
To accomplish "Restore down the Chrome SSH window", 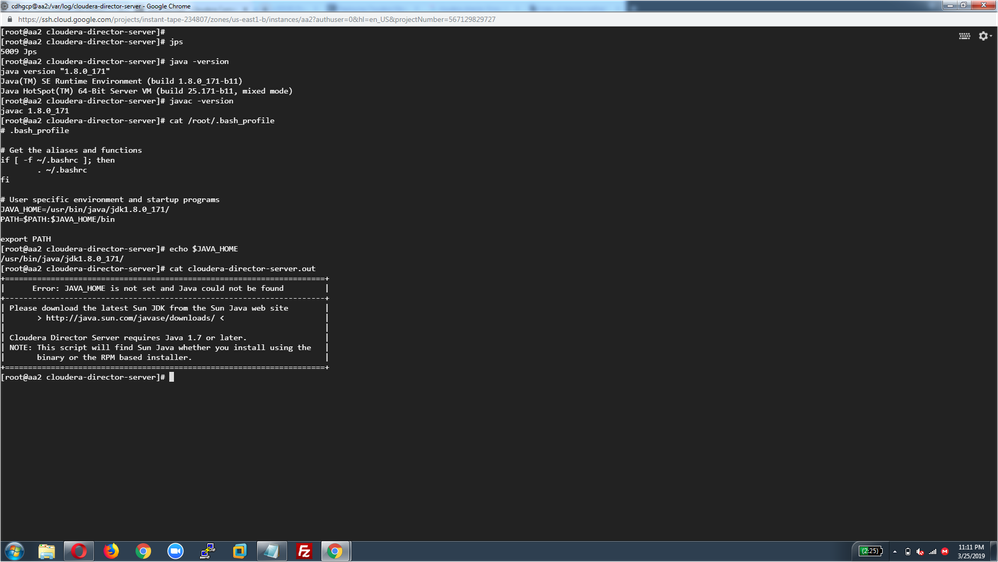I will [x=964, y=5].
